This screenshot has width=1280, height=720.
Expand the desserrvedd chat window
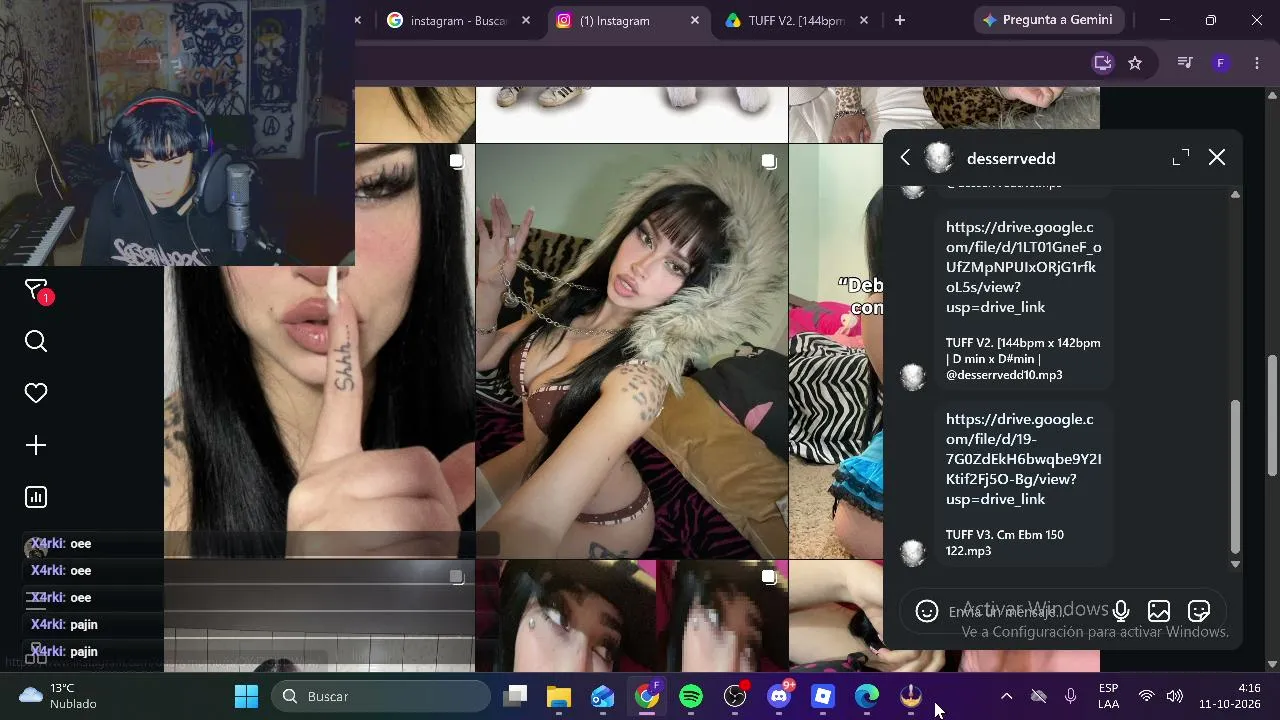coord(1181,158)
